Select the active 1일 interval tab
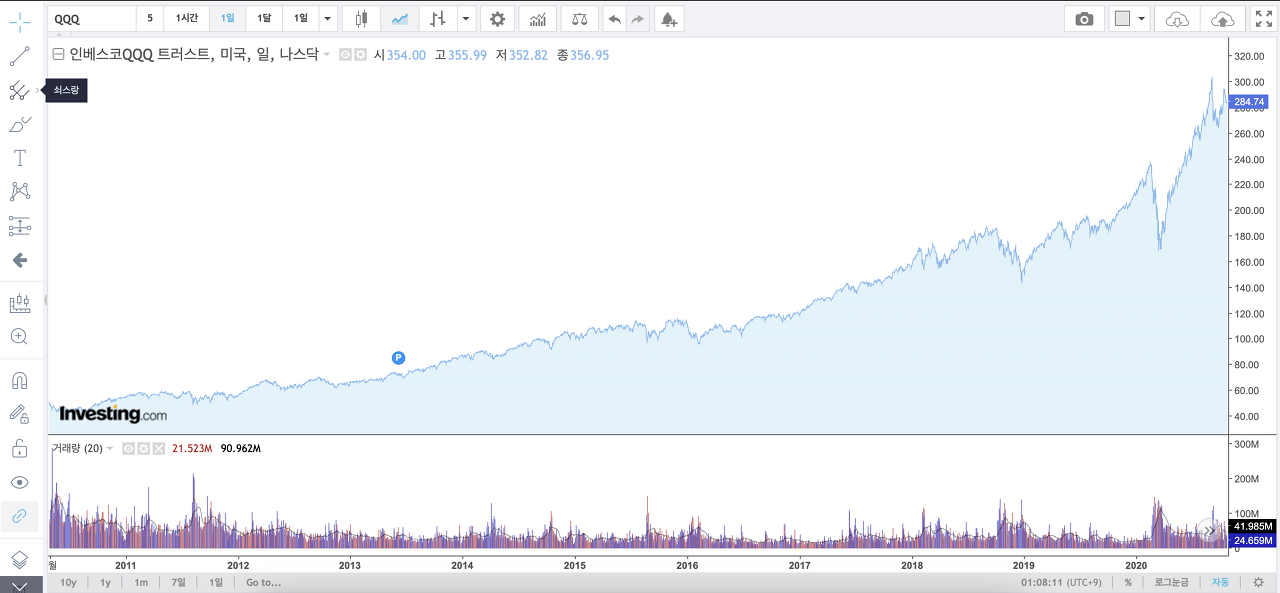Image resolution: width=1280 pixels, height=593 pixels. click(228, 18)
